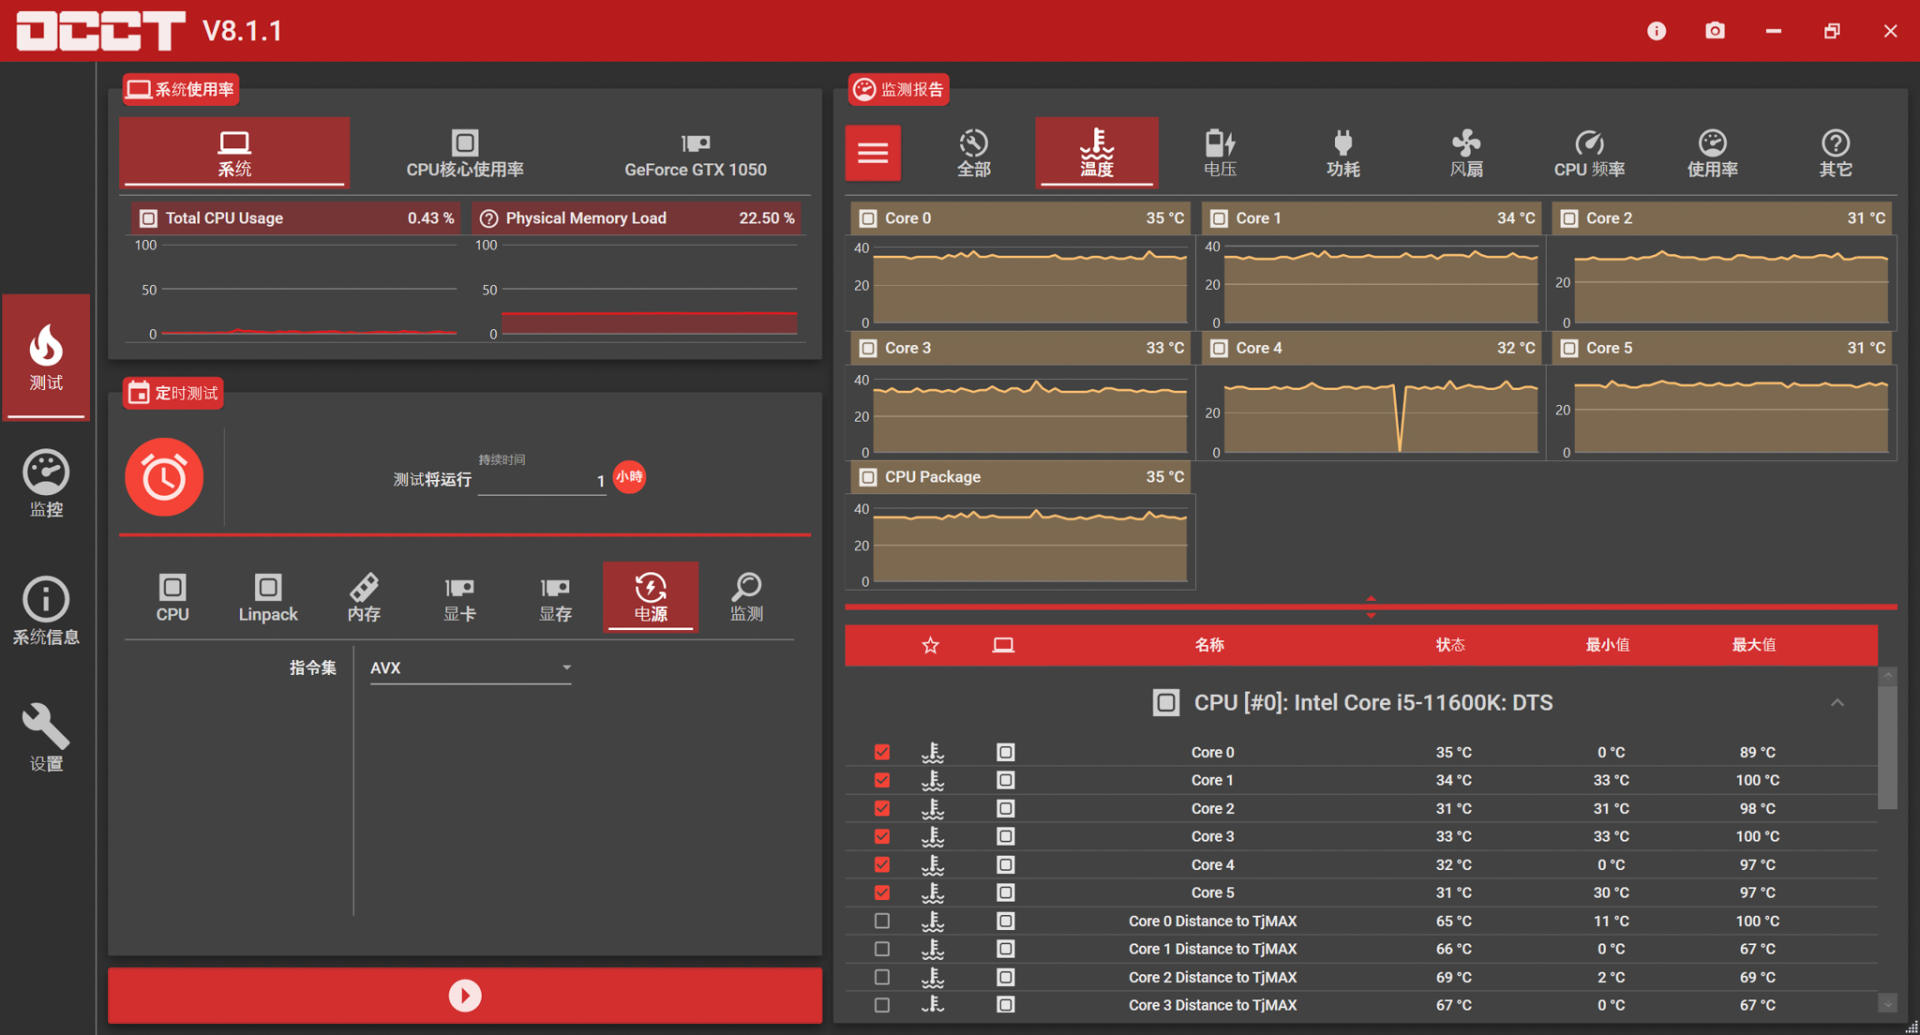Click the chip icon in Core 5 row

point(1005,892)
